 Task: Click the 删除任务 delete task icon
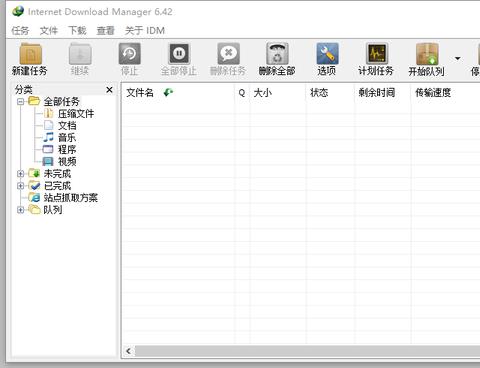[x=228, y=54]
